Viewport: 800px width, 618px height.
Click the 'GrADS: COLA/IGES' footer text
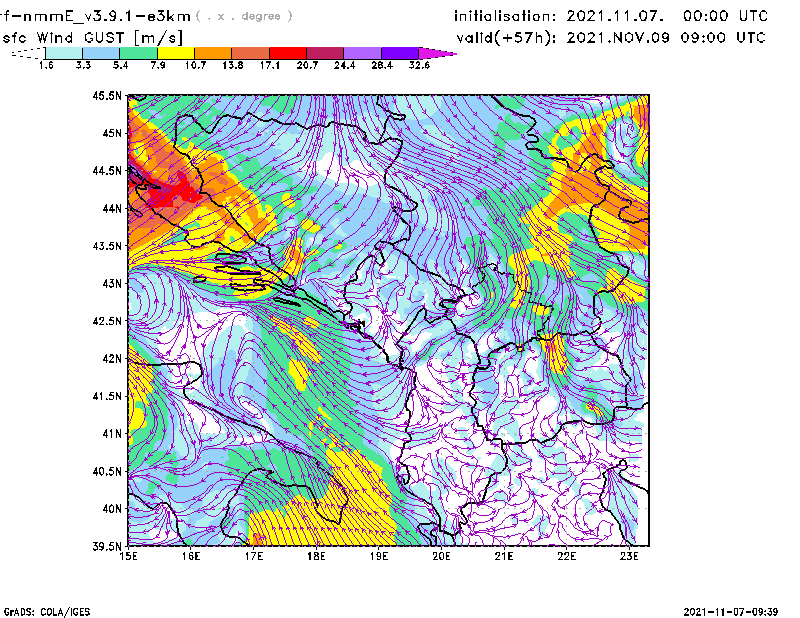[x=46, y=612]
